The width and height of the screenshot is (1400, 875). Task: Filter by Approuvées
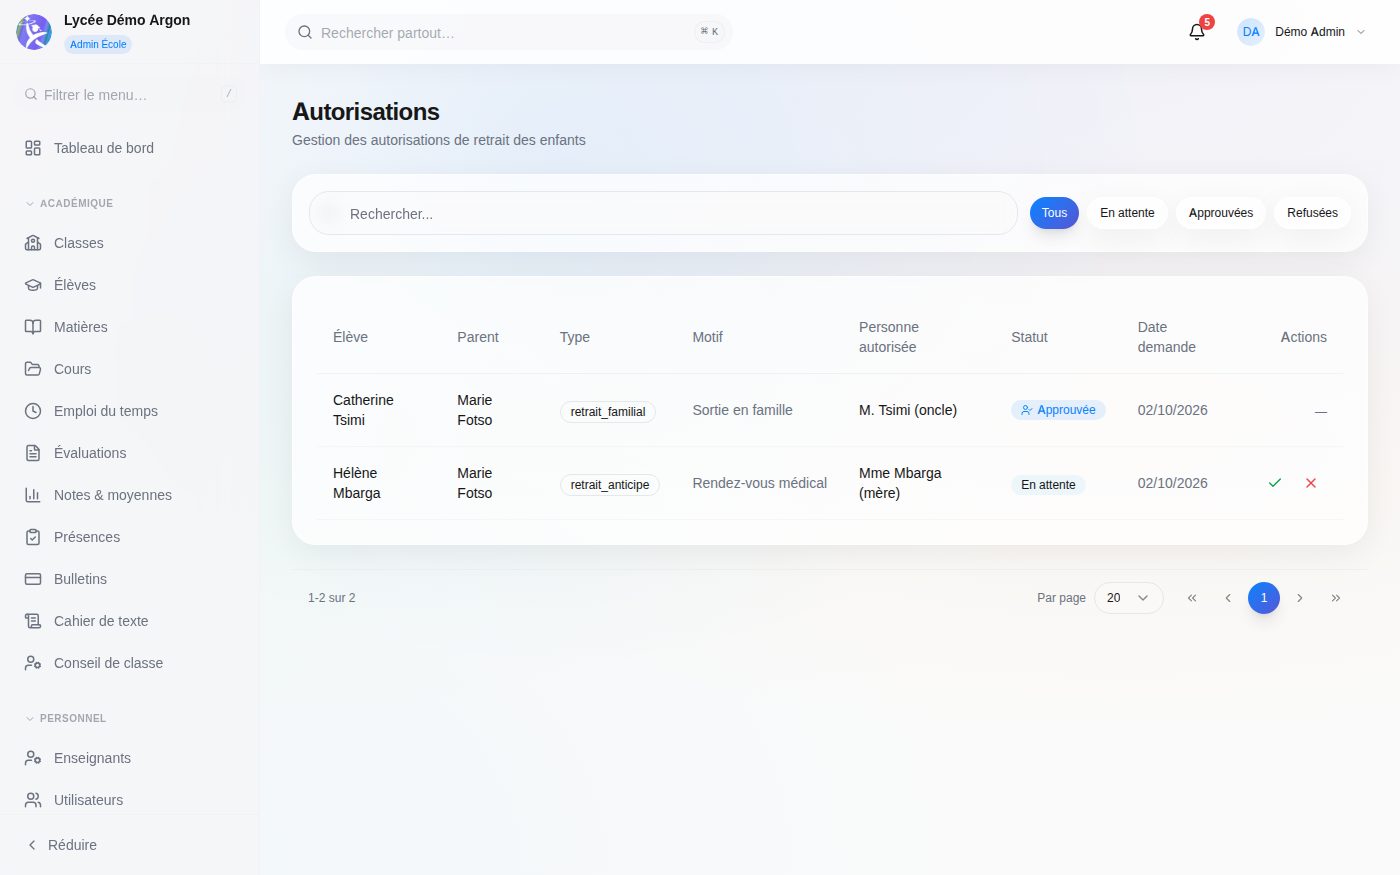1220,213
